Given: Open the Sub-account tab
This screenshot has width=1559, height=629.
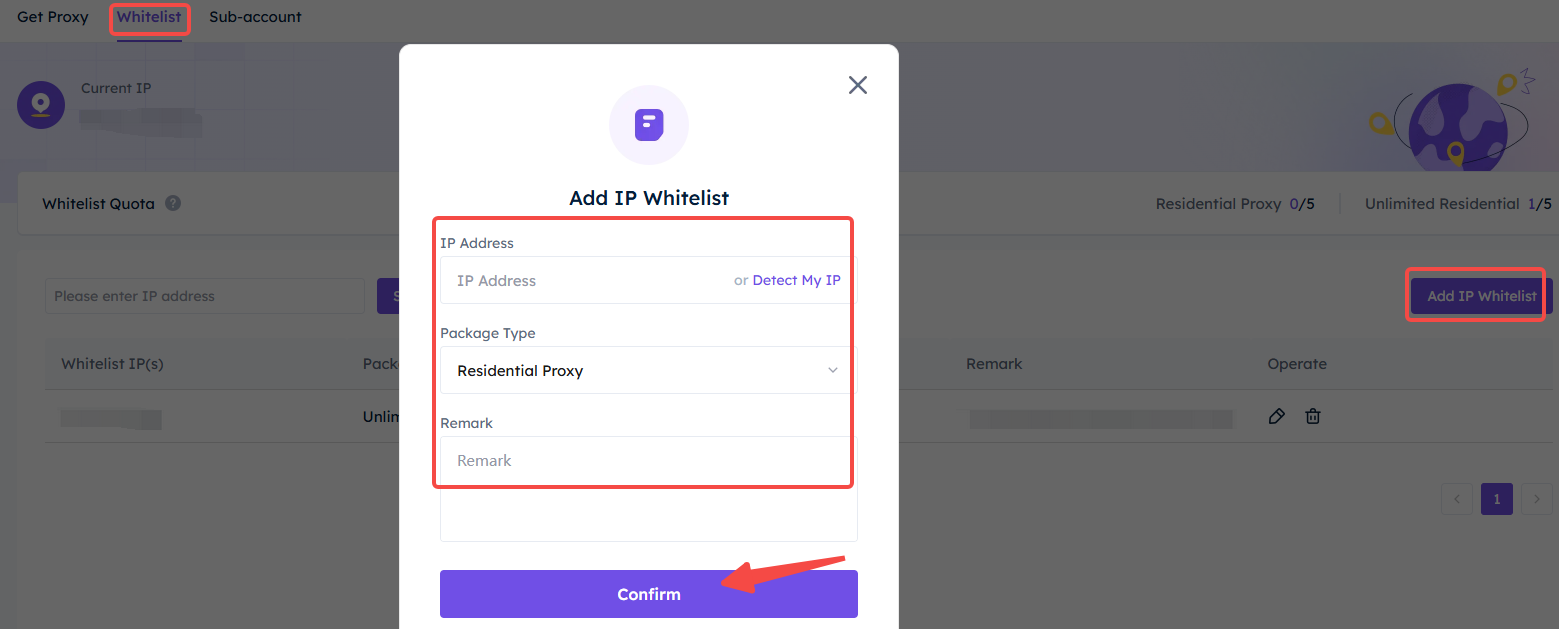Looking at the screenshot, I should coord(255,17).
